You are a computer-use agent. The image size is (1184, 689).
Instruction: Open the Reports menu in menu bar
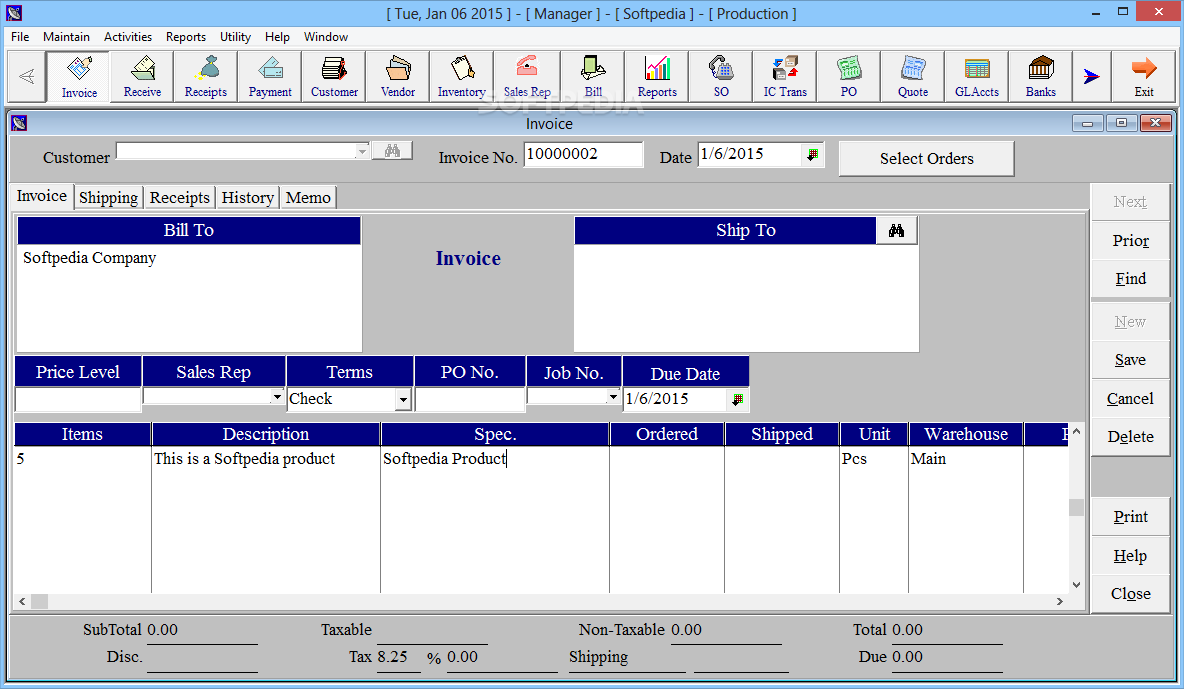click(186, 36)
